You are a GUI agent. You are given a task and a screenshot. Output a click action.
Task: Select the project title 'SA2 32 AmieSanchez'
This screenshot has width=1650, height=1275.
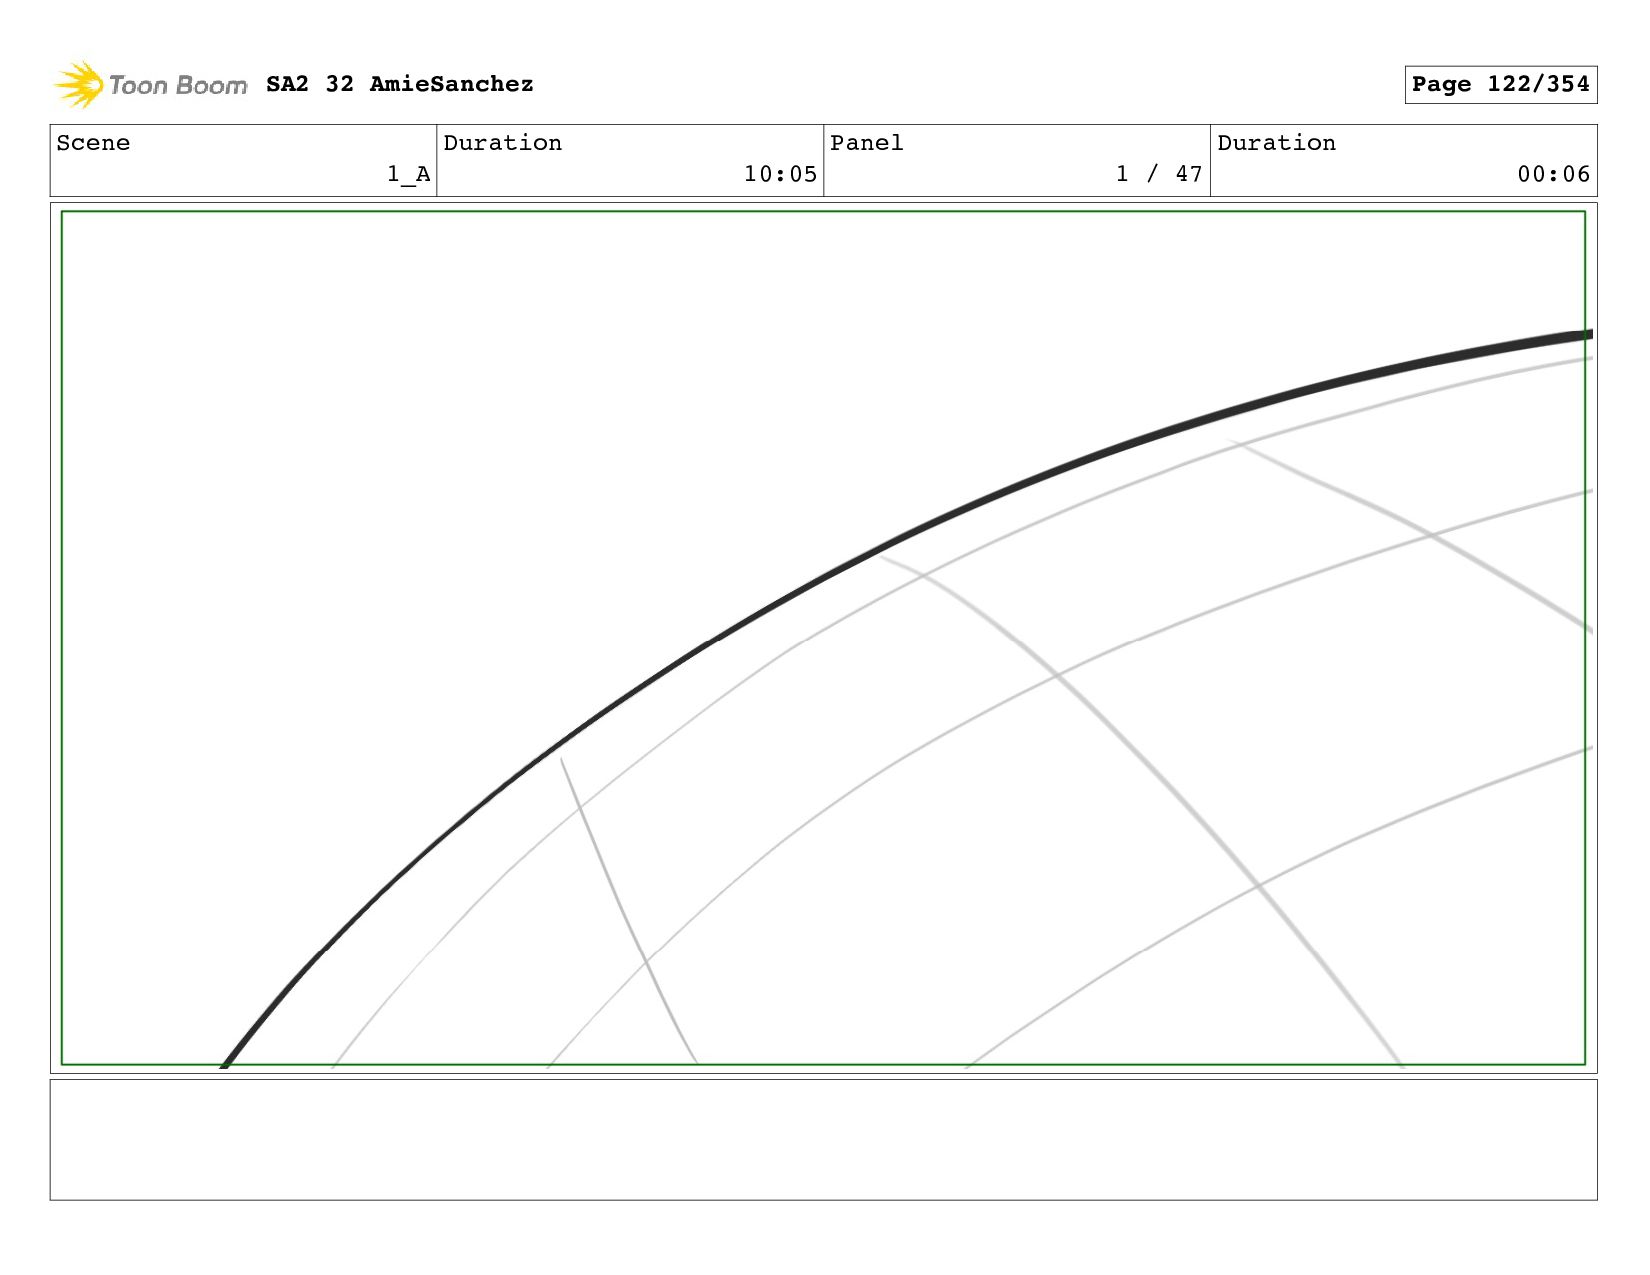pos(400,85)
